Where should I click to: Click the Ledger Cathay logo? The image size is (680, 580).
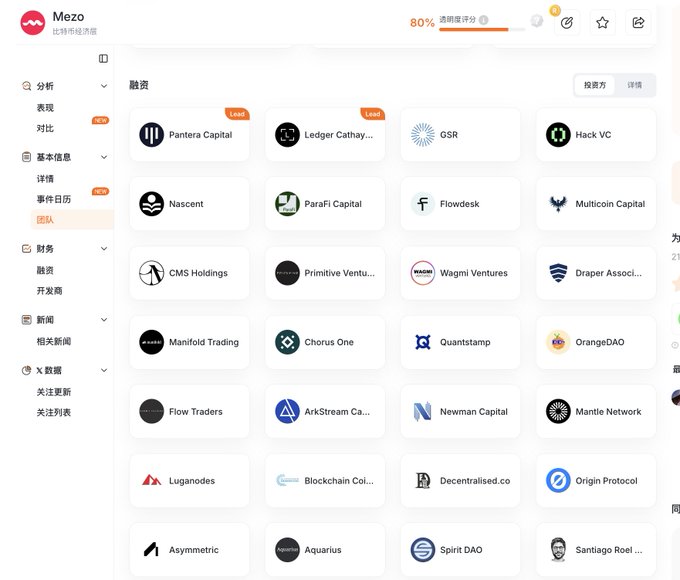(287, 134)
